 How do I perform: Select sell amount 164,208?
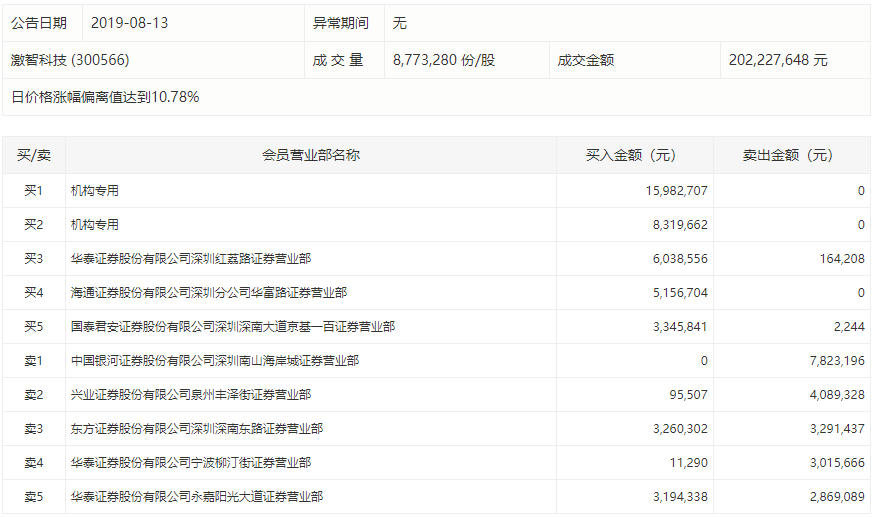[842, 259]
